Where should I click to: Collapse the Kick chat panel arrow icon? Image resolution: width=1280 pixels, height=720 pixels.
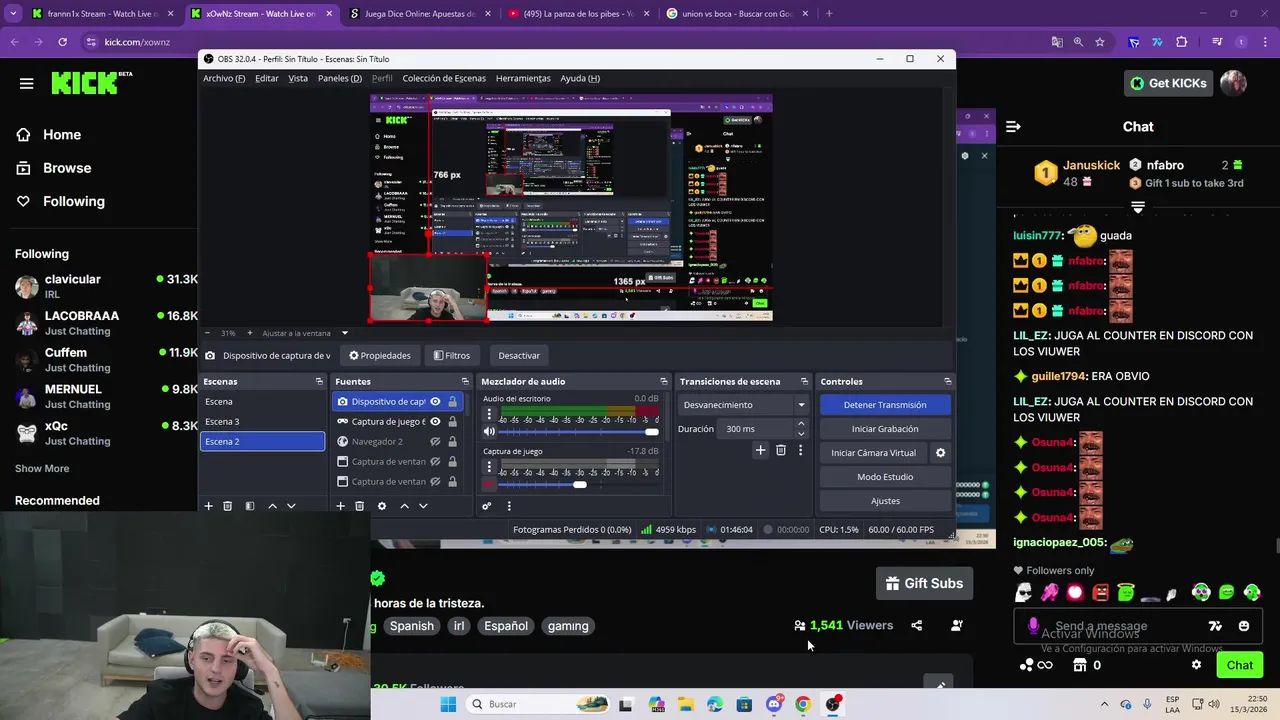pyautogui.click(x=1013, y=126)
